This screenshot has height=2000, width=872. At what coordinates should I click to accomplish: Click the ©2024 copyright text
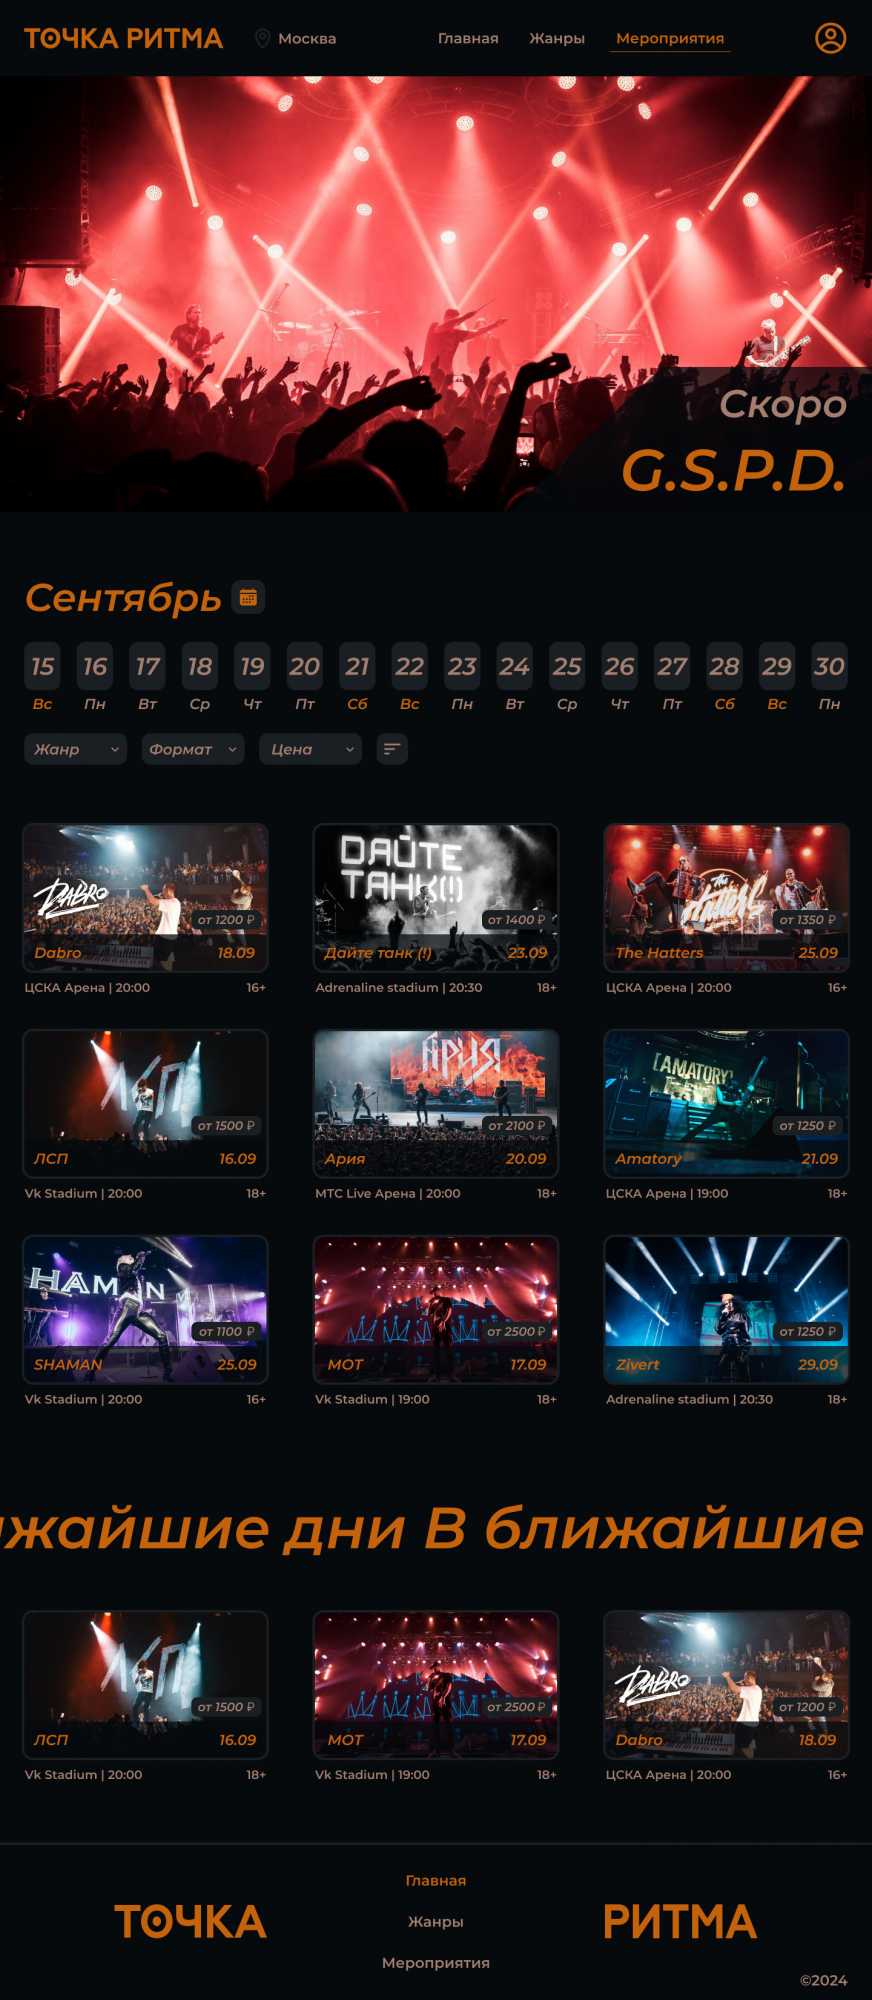coord(823,1980)
